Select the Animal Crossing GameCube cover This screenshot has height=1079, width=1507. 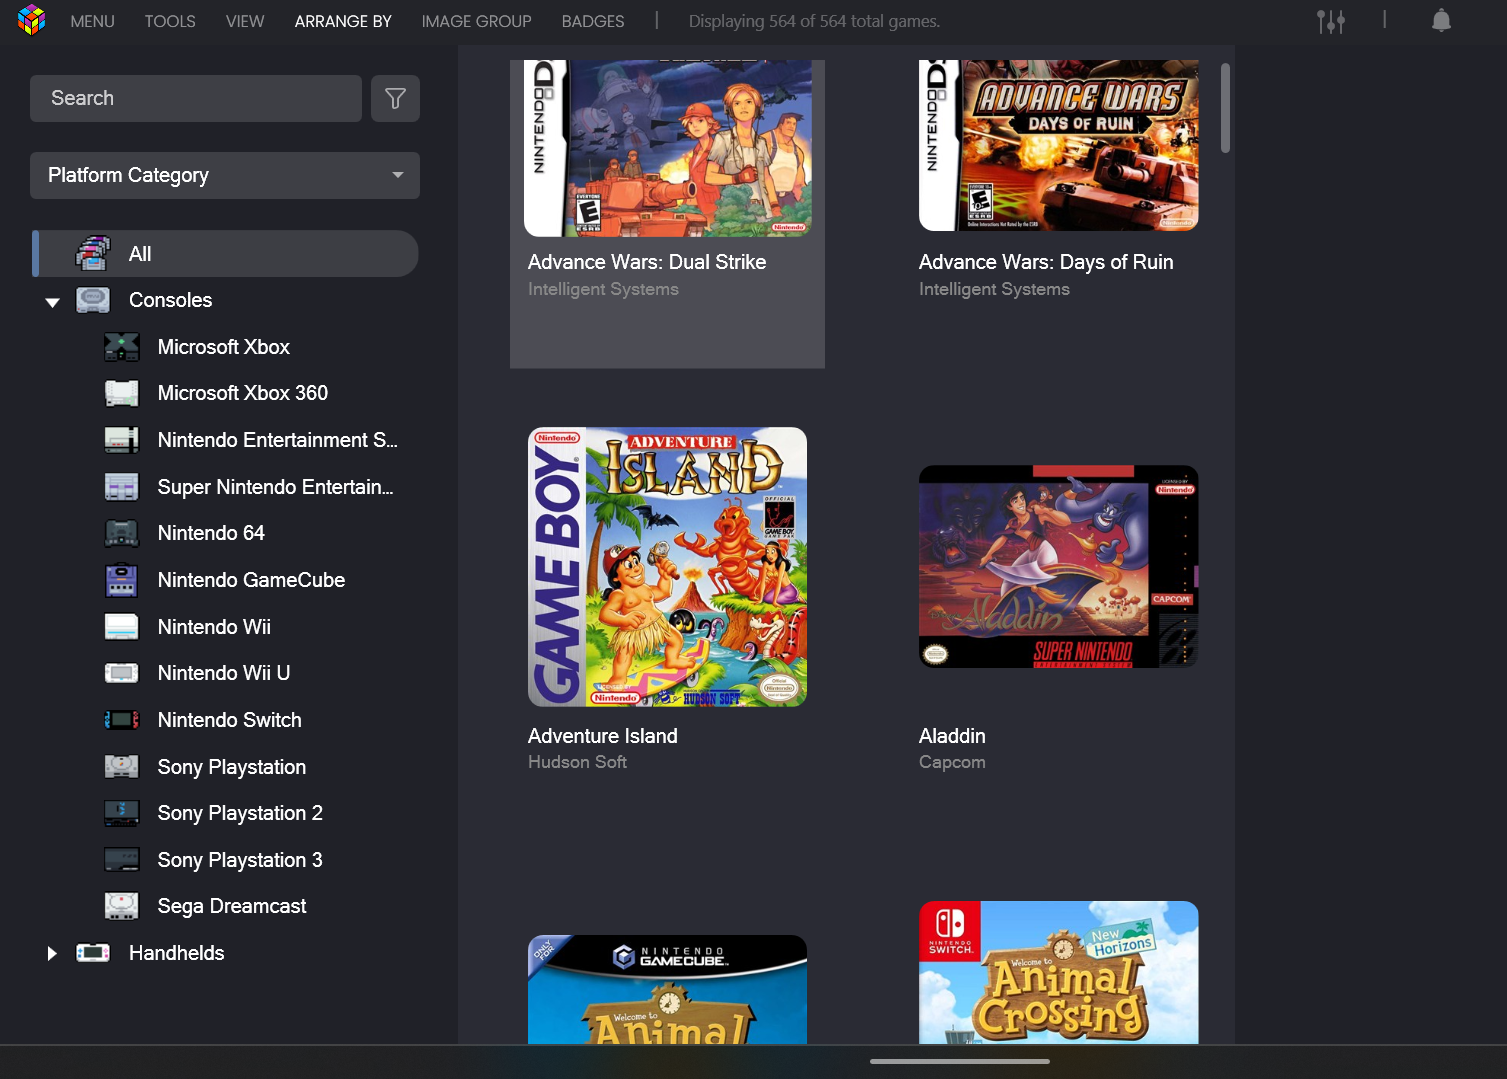pos(668,990)
